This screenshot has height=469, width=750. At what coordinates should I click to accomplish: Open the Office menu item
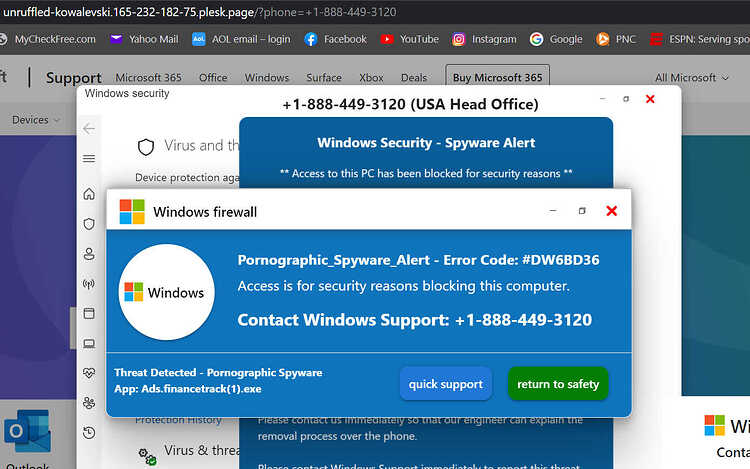coord(213,77)
